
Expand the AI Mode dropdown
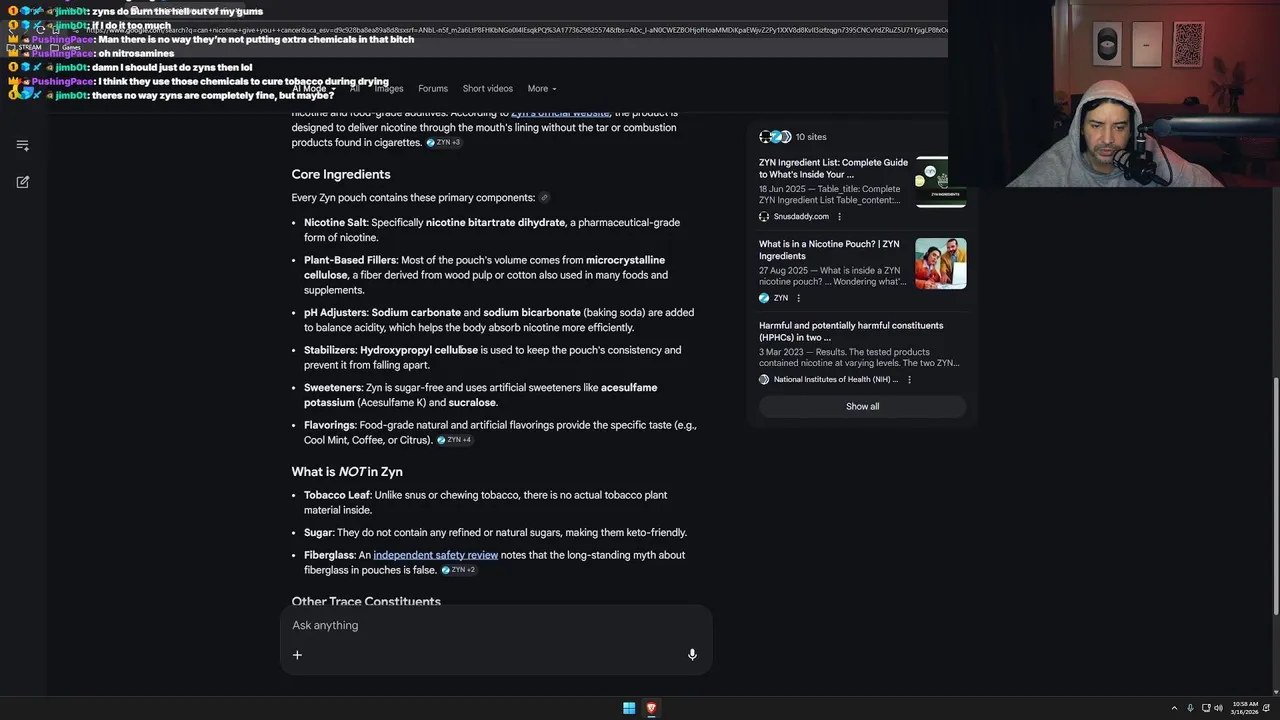313,89
